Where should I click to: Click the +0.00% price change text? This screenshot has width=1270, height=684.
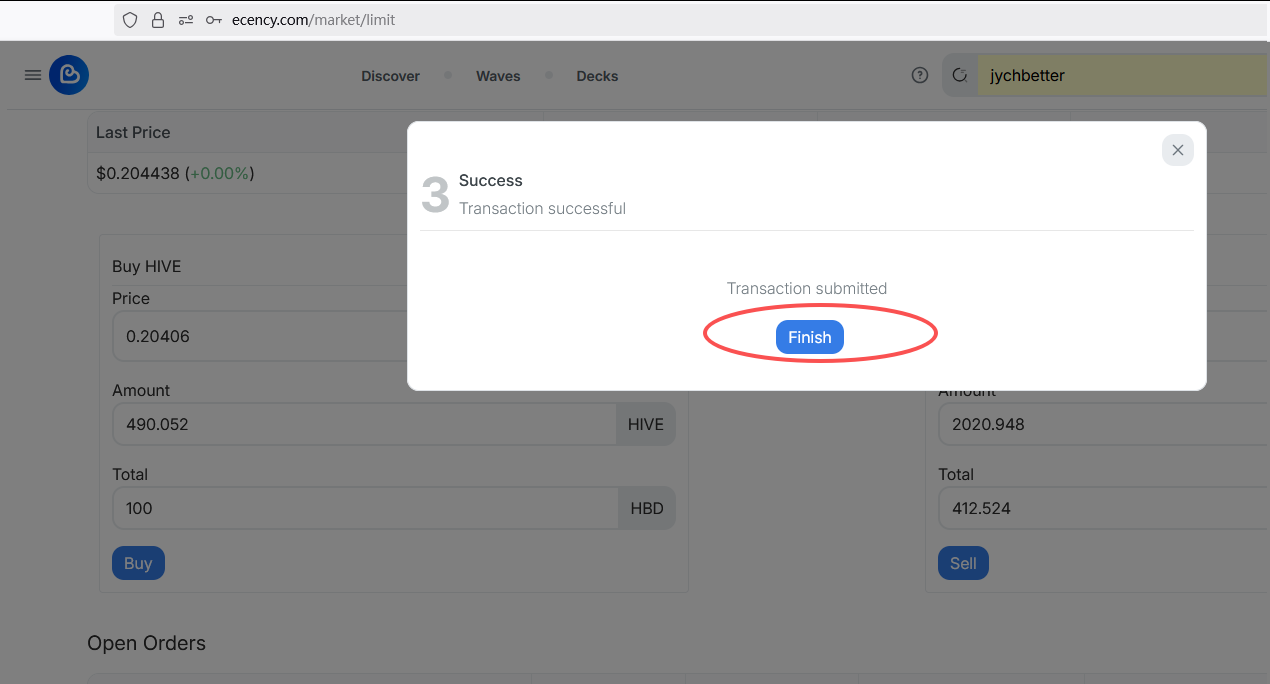pyautogui.click(x=219, y=173)
